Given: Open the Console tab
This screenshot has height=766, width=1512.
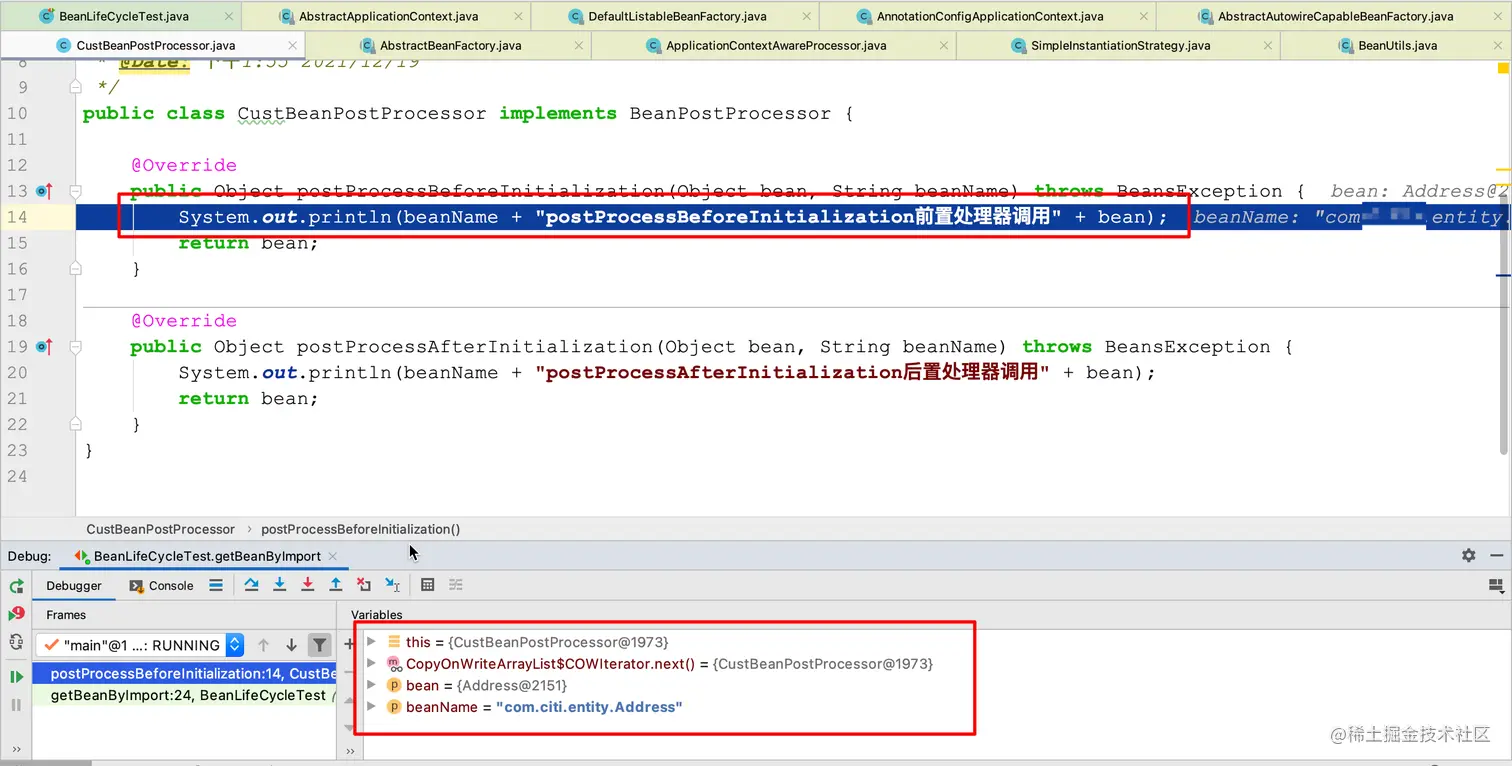Looking at the screenshot, I should [161, 586].
